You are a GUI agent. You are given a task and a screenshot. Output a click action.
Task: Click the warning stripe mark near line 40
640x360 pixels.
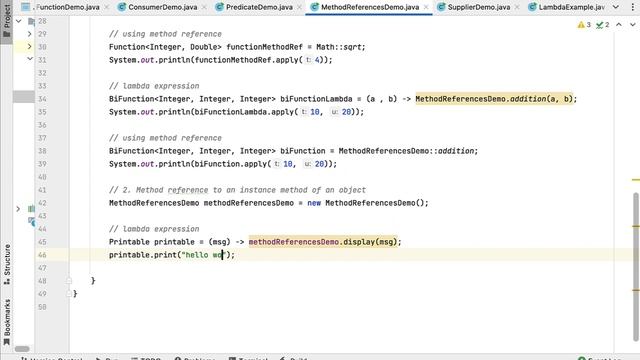[x=636, y=180]
